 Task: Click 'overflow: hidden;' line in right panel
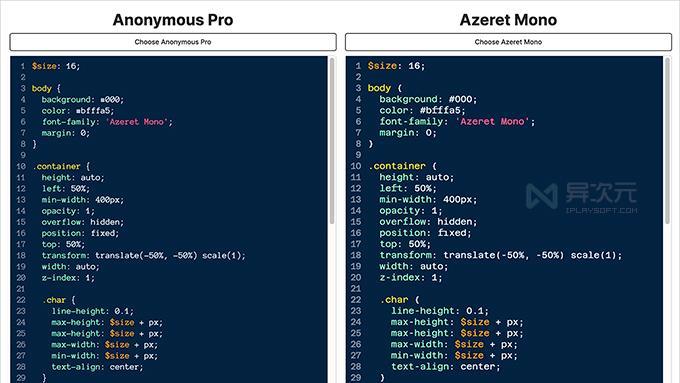tap(428, 222)
